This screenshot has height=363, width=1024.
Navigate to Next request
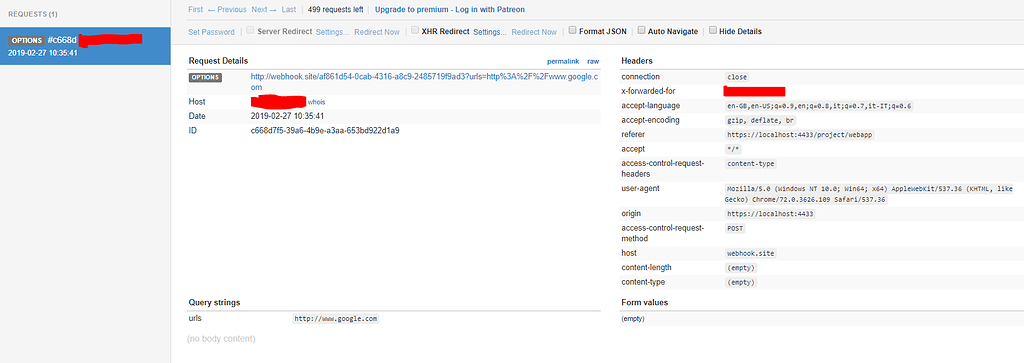coord(264,10)
